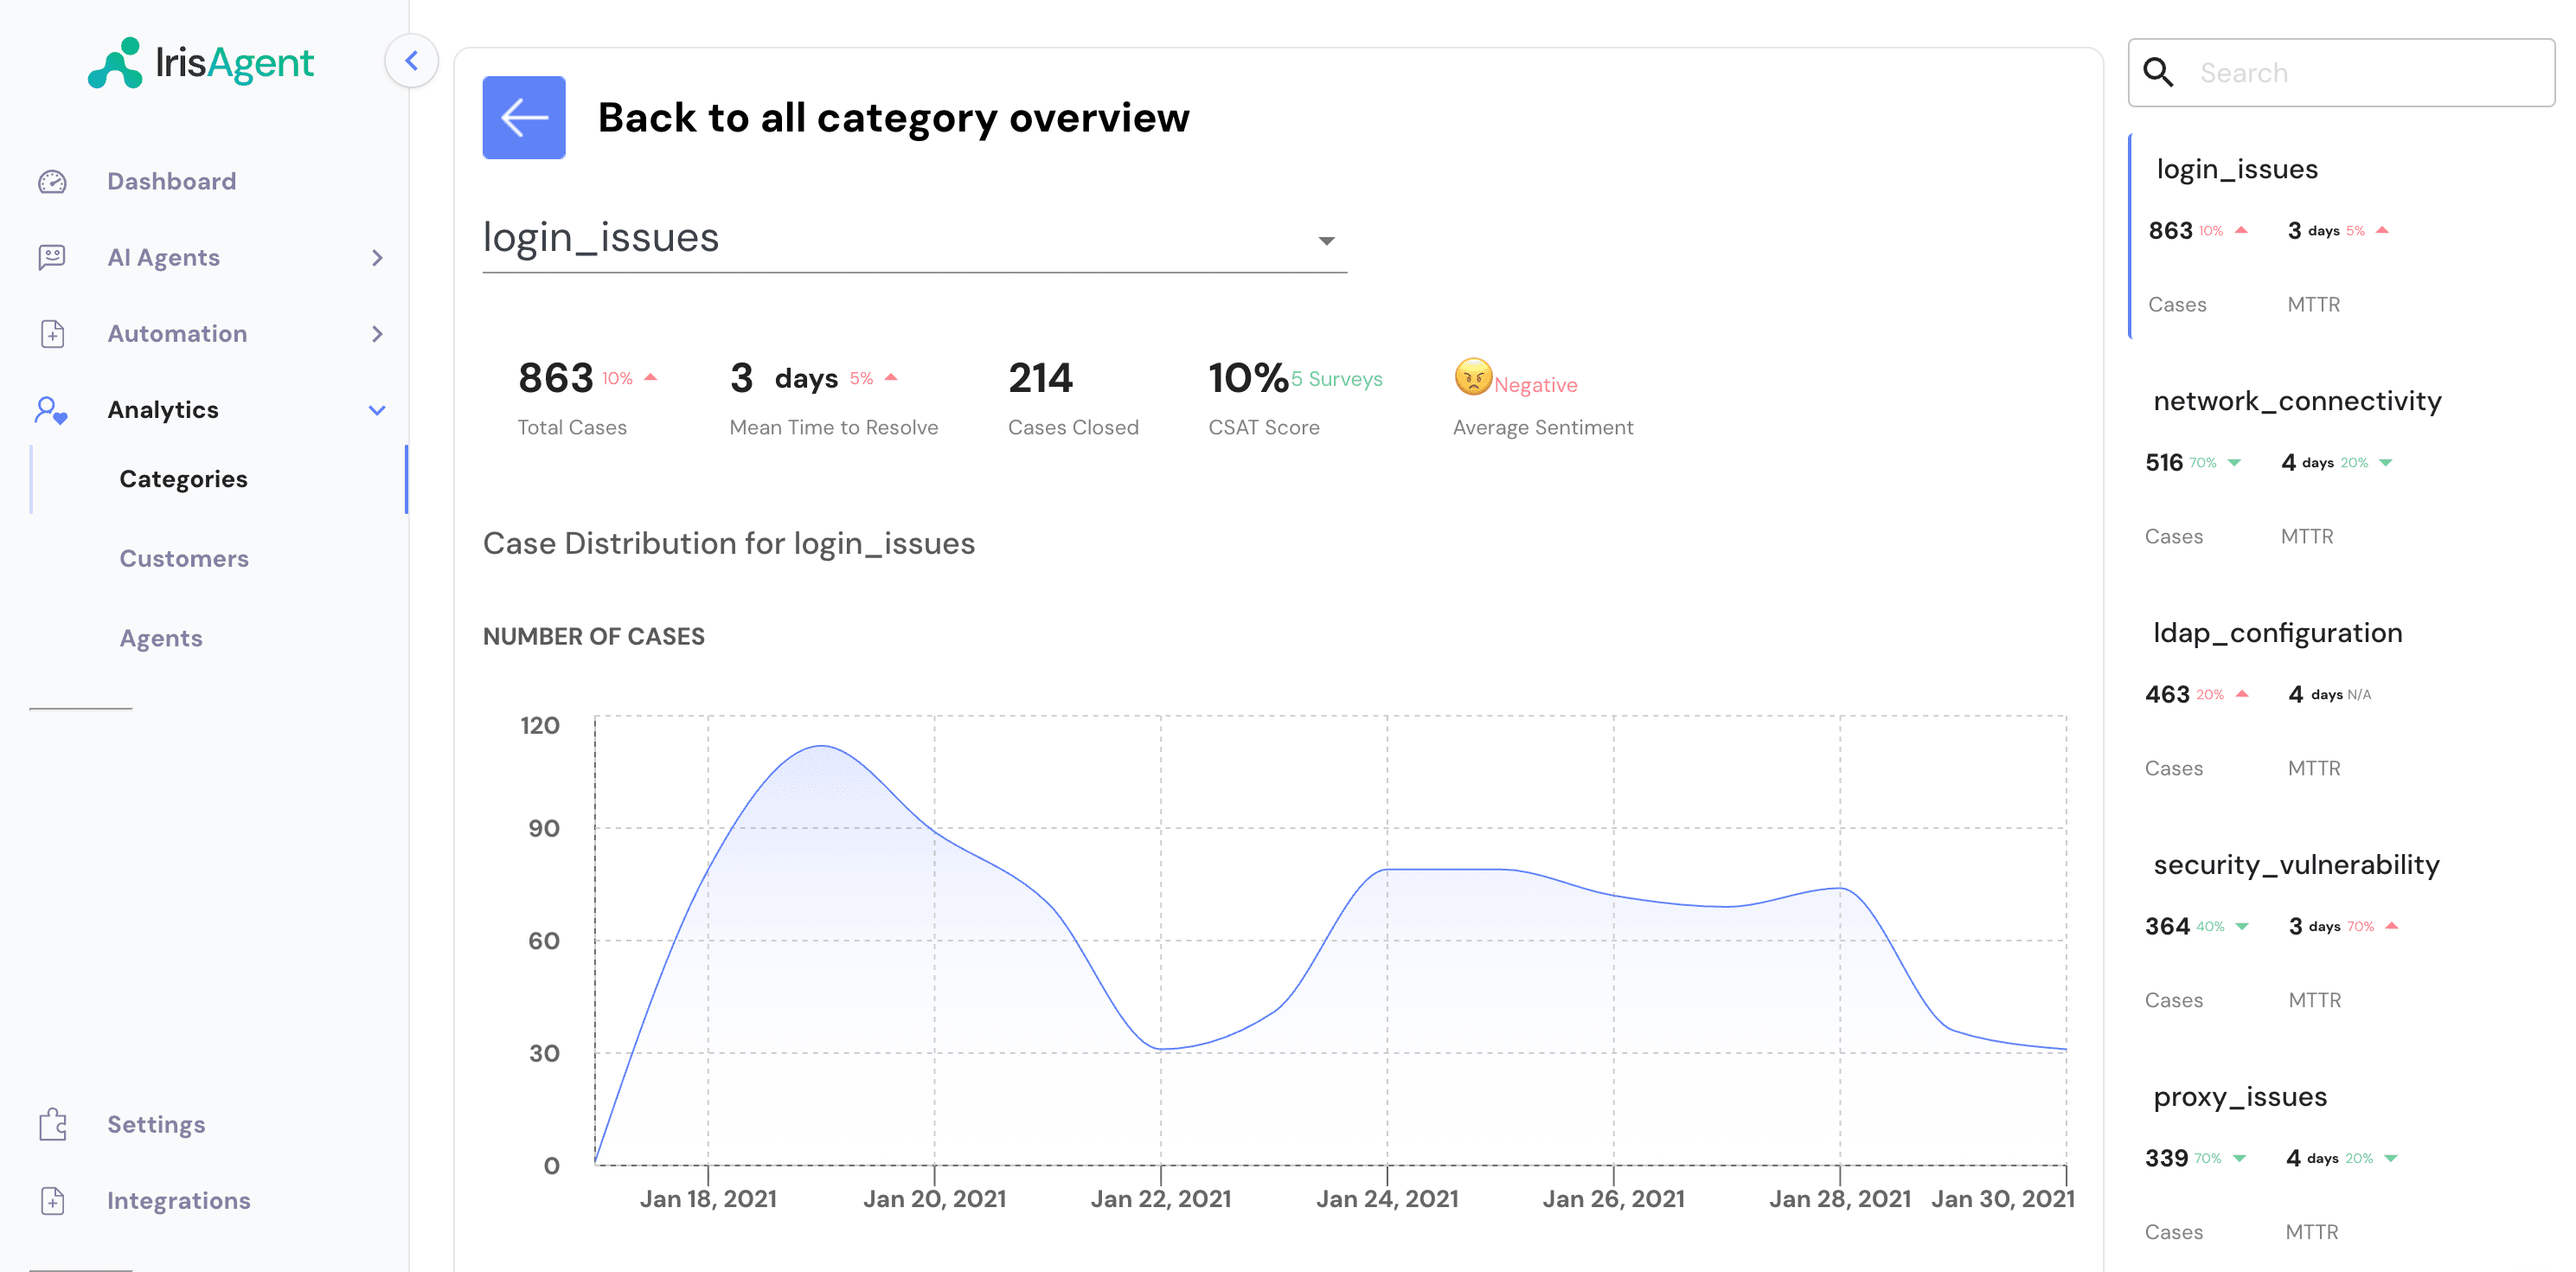Collapse sidebar with the chevron button

(x=411, y=61)
